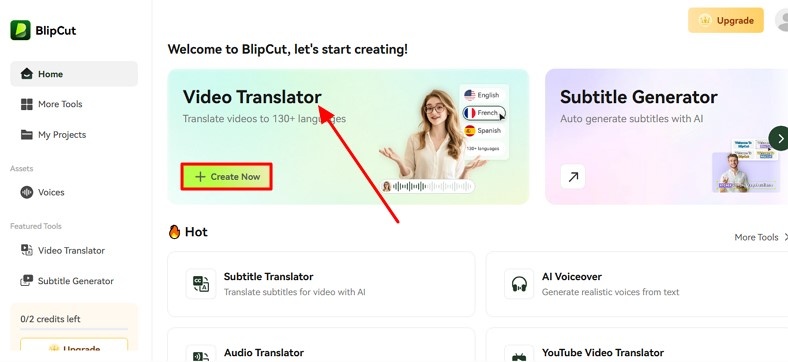The width and height of the screenshot is (788, 362).
Task: Click the AI Voiceover headphones icon
Action: coord(519,284)
